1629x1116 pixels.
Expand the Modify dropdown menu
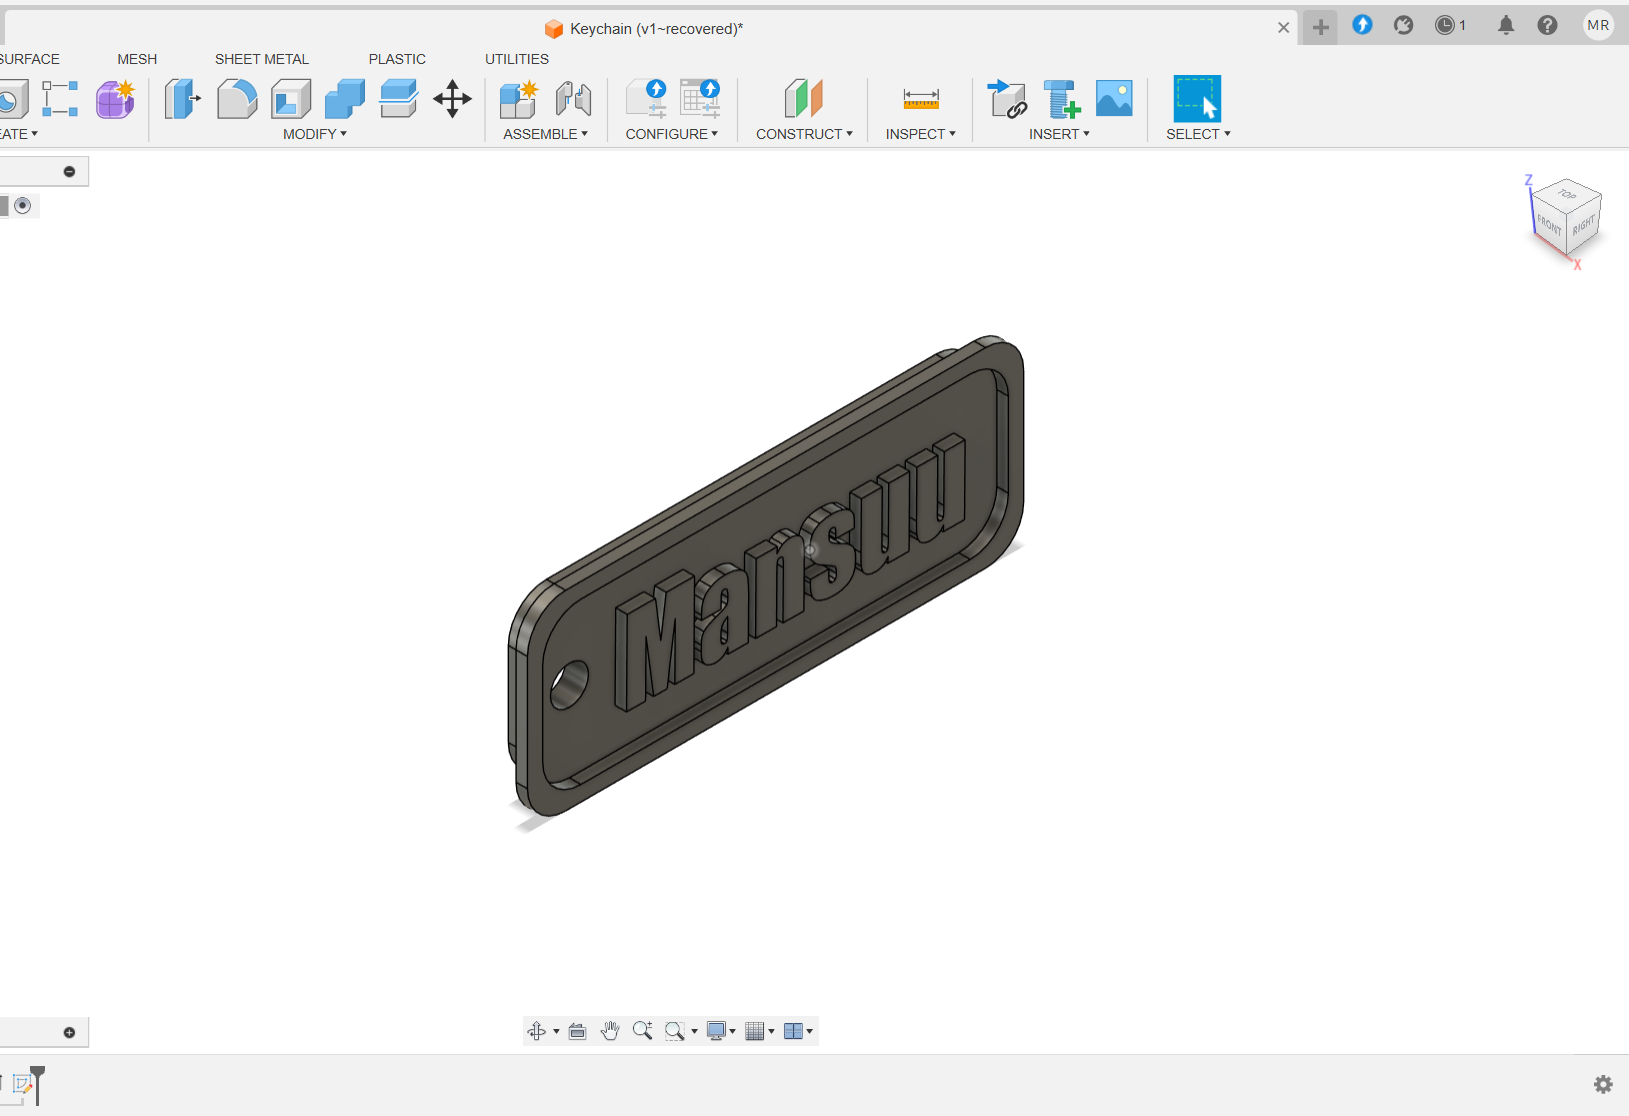(314, 134)
